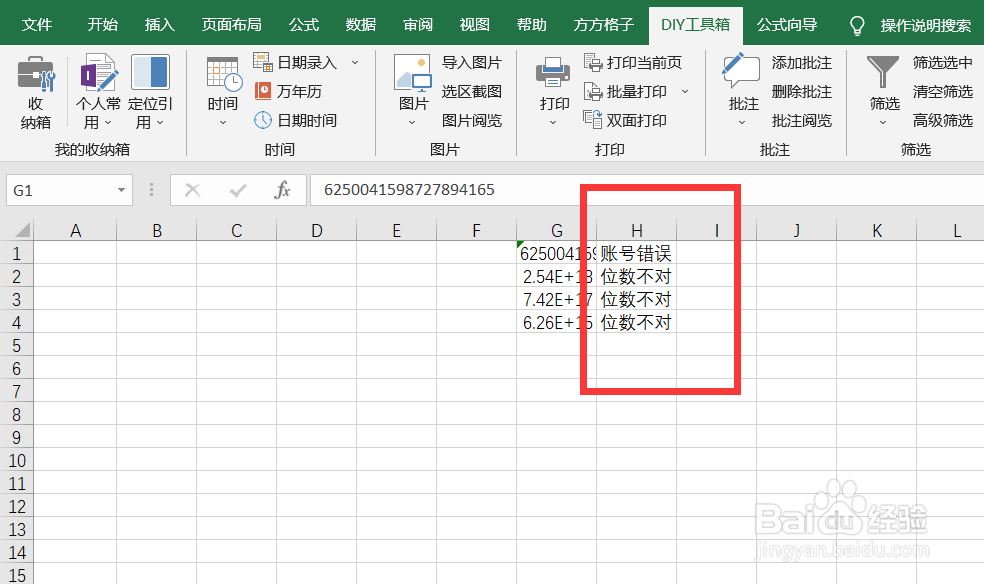Screen dimensions: 984x584
Task: Open the 审阅 menu tab
Action: 417,22
